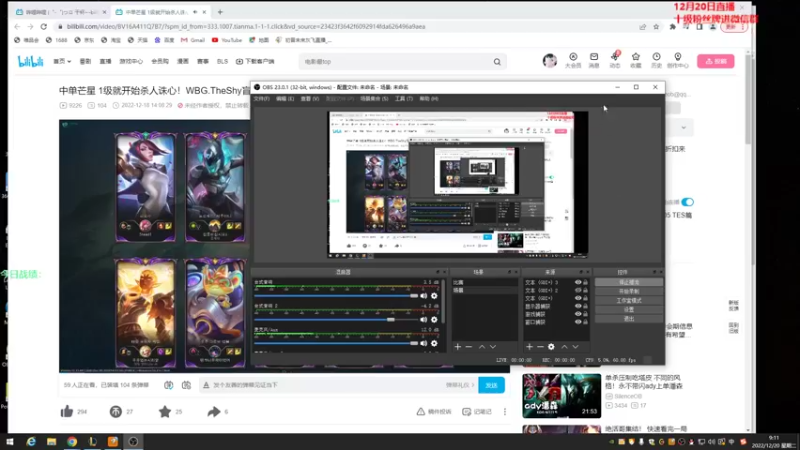Move selected source down with arrow
800x450 pixels.
pos(576,347)
